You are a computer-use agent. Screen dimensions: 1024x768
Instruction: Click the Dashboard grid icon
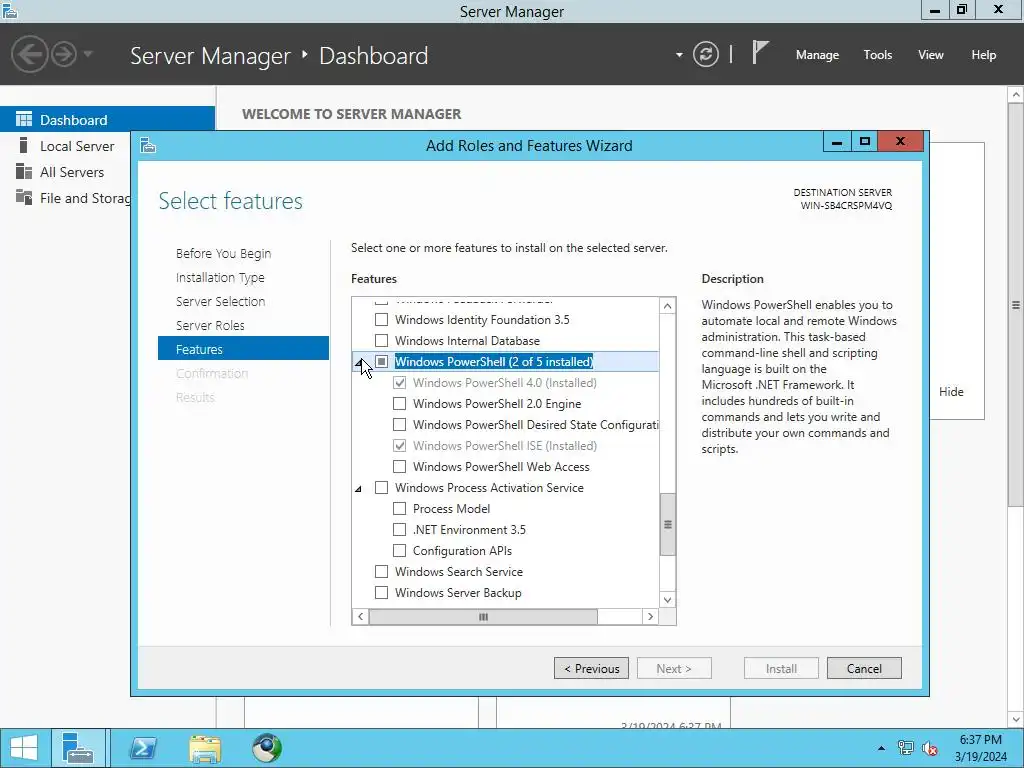pos(24,119)
